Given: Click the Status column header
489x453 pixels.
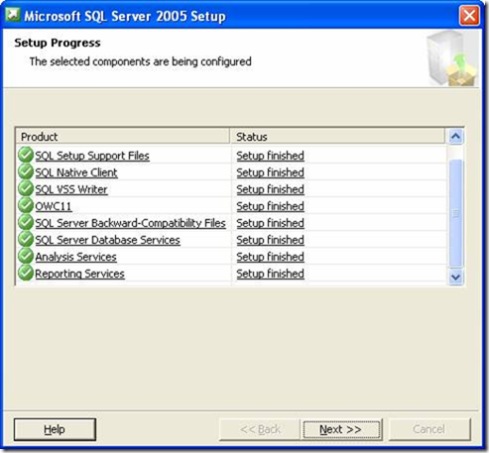Looking at the screenshot, I should (337, 137).
